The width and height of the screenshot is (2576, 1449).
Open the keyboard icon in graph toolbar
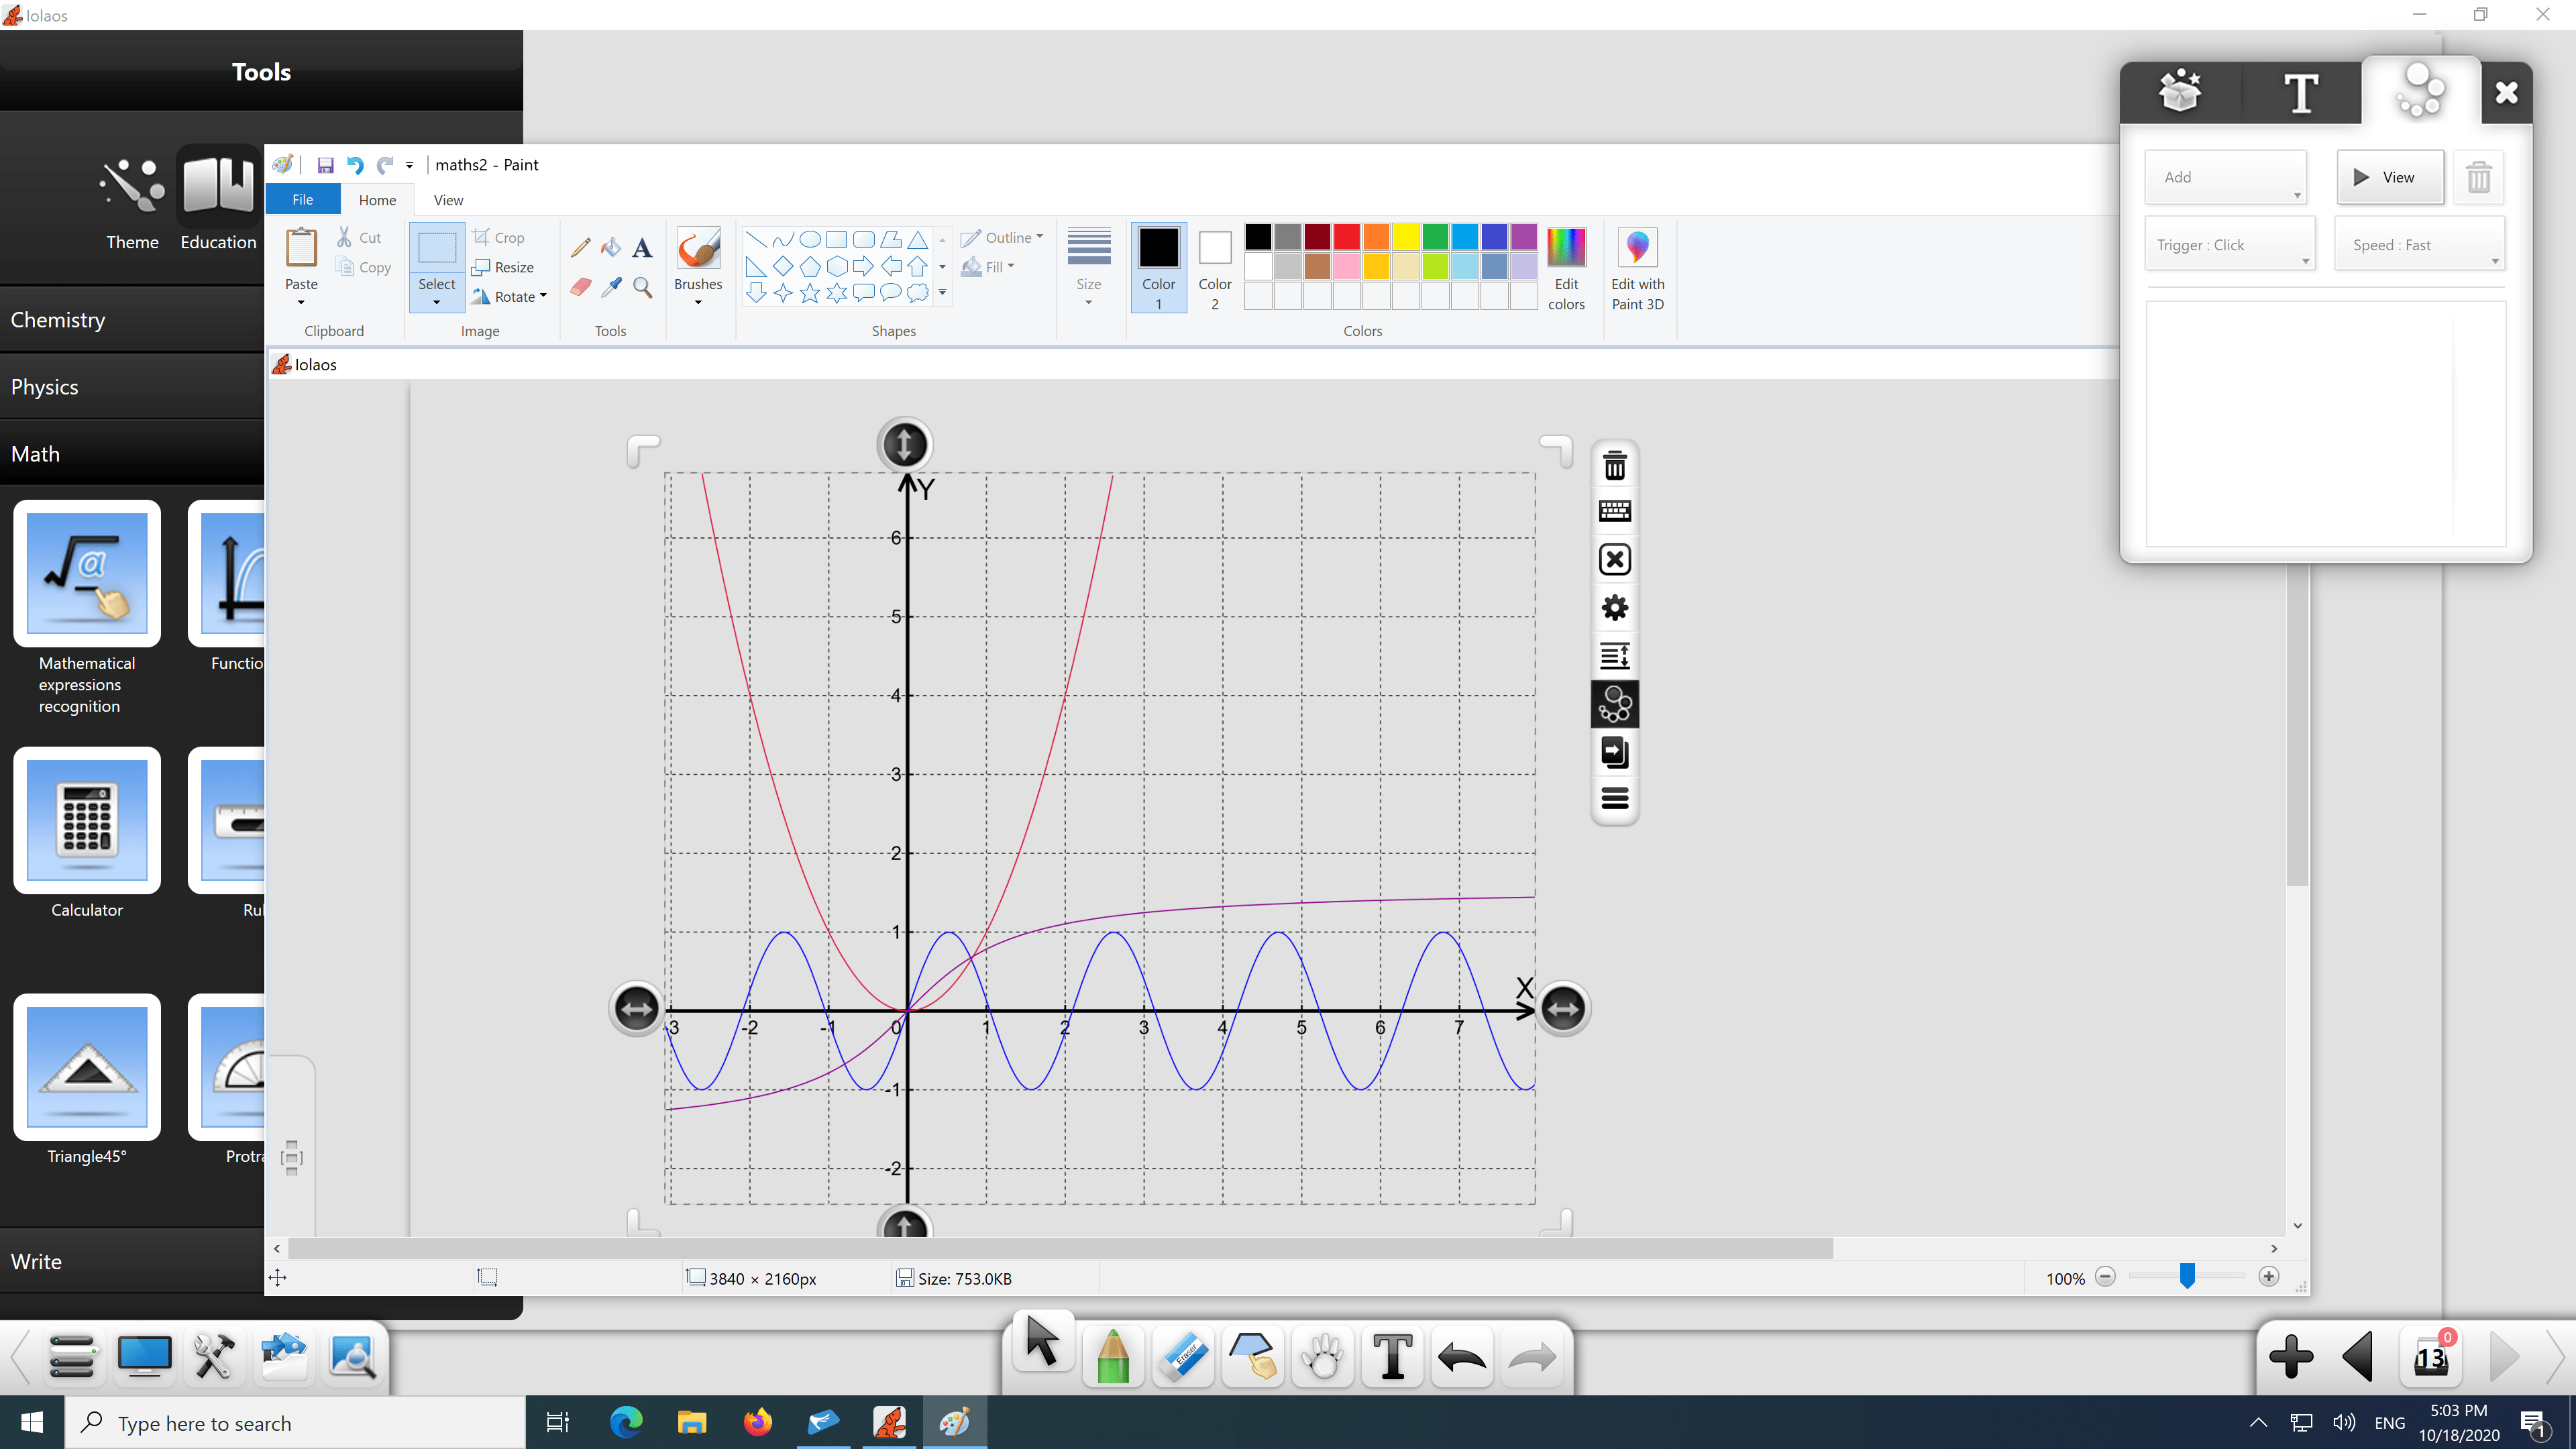click(x=1614, y=512)
